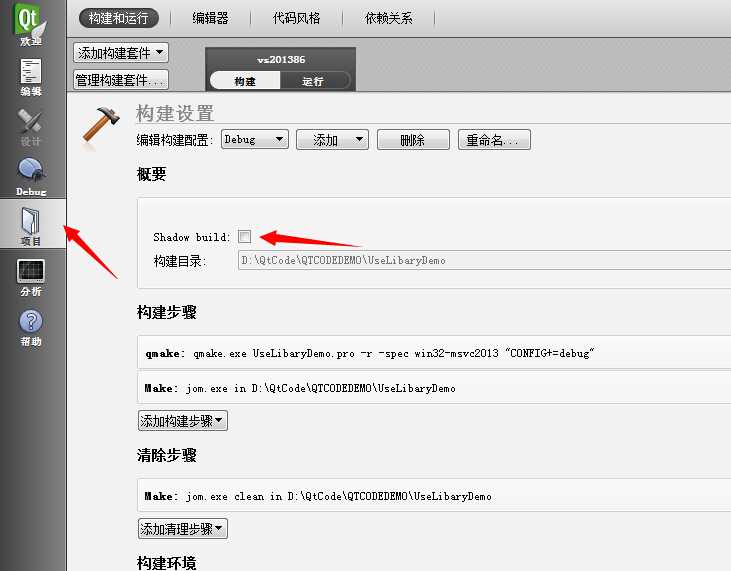Open the Code Style (代码风格) tab
The width and height of the screenshot is (731, 571).
(x=297, y=18)
